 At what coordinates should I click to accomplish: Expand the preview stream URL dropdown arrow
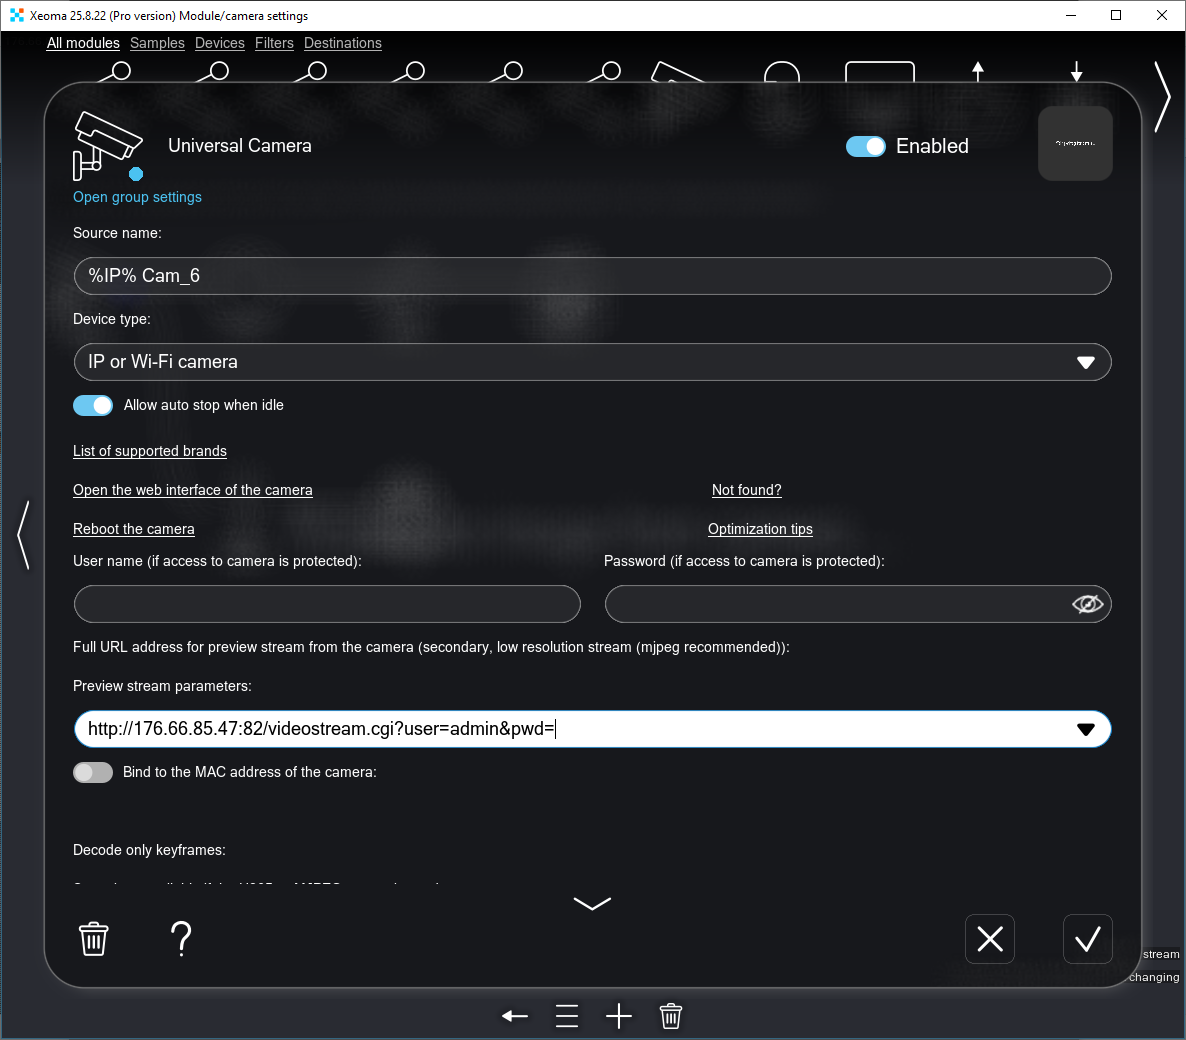[x=1085, y=729]
